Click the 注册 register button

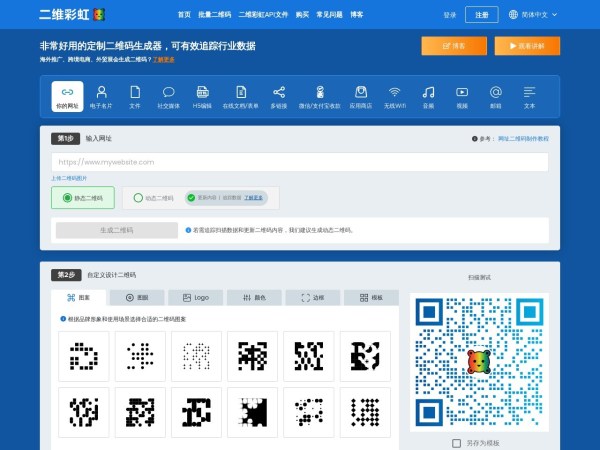click(x=482, y=15)
